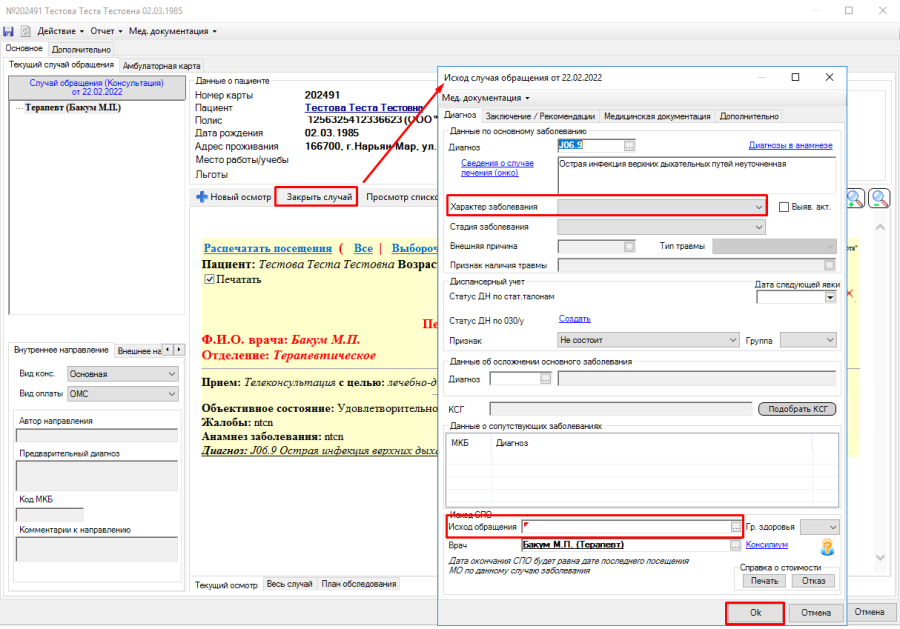Screen dimensions: 900x629
Task: Open diagnosis lookup next to J06.9
Action: (630, 146)
